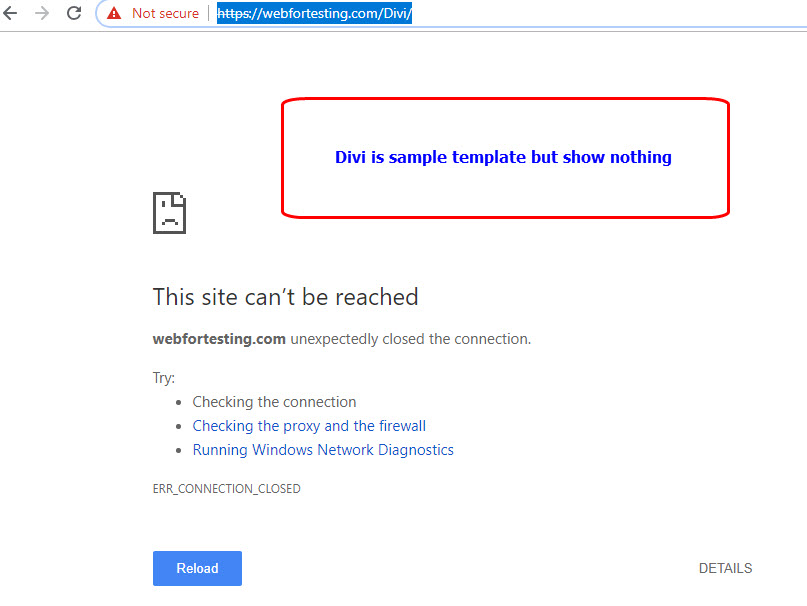Click the sad page error icon
This screenshot has height=606, width=807.
(170, 212)
